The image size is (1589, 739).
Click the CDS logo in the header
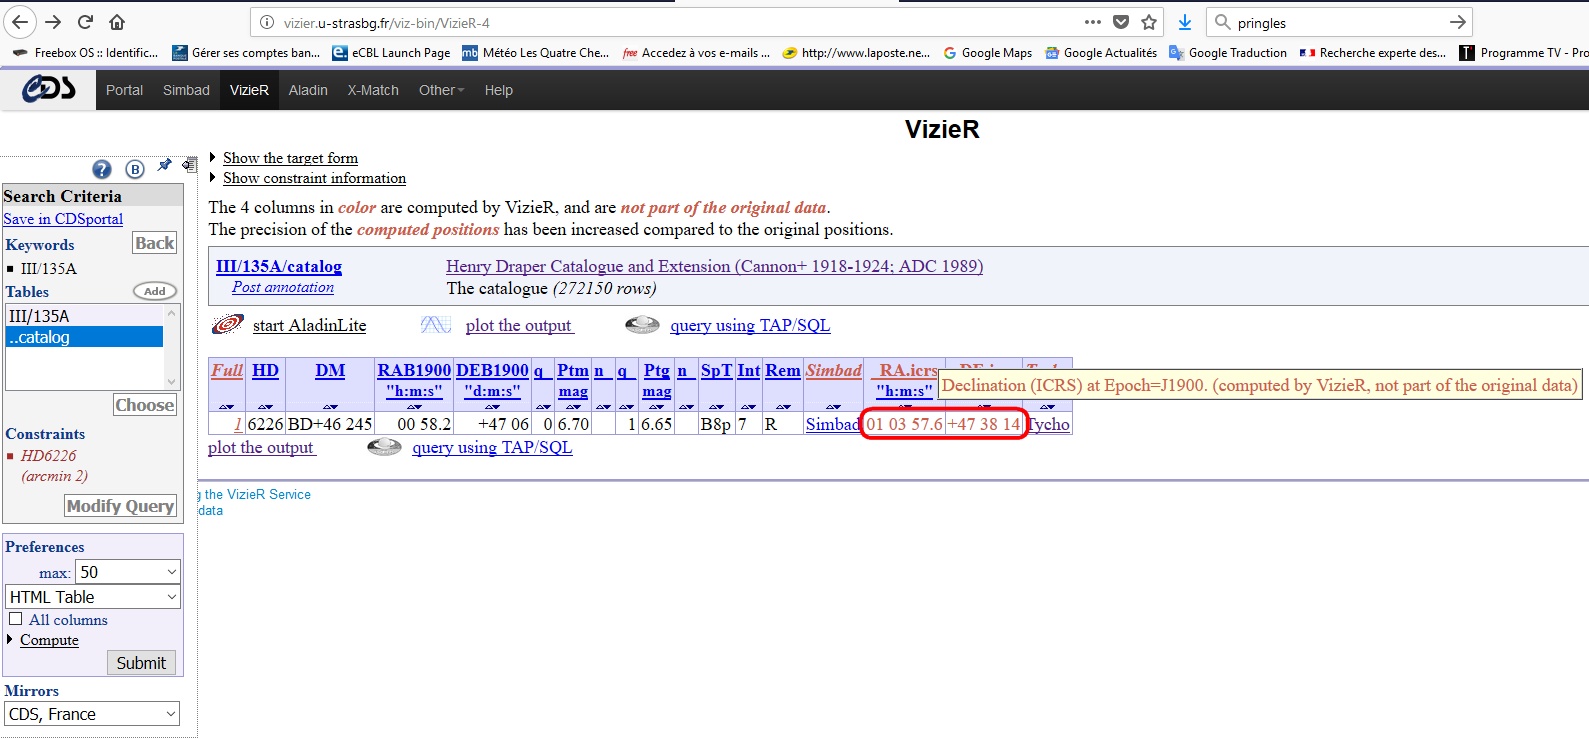coord(49,90)
